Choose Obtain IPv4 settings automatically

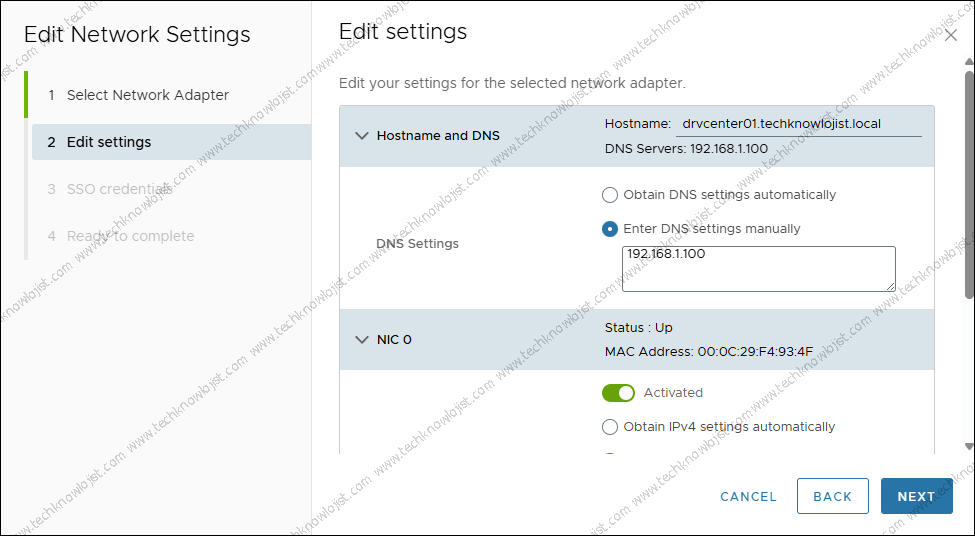(x=610, y=427)
